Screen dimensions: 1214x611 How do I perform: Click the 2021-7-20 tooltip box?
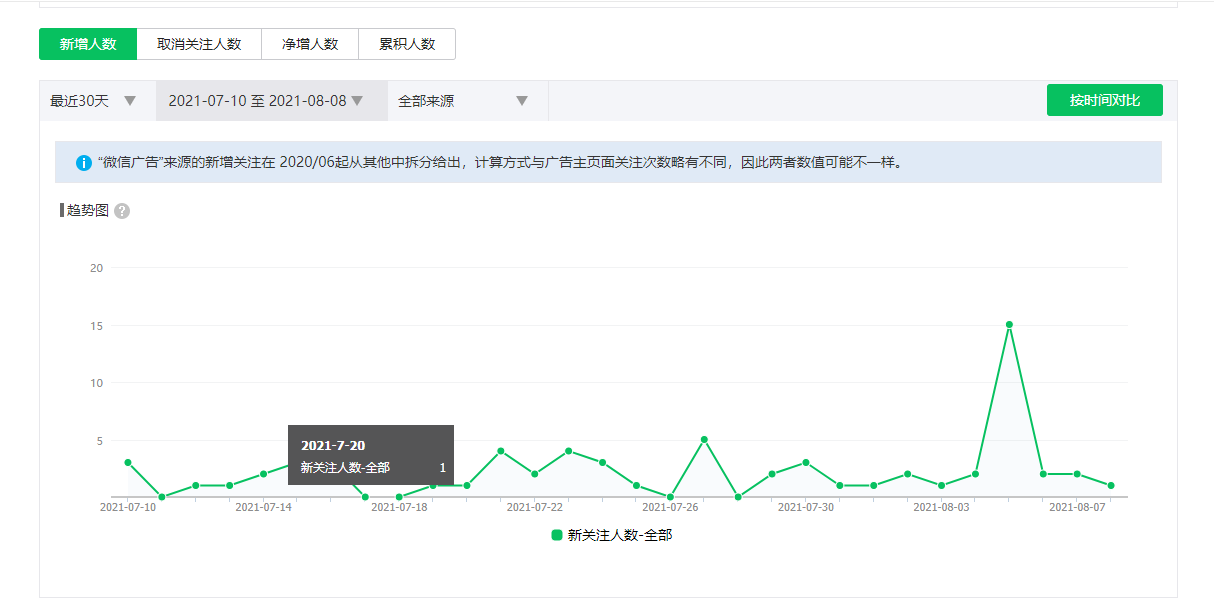(370, 455)
